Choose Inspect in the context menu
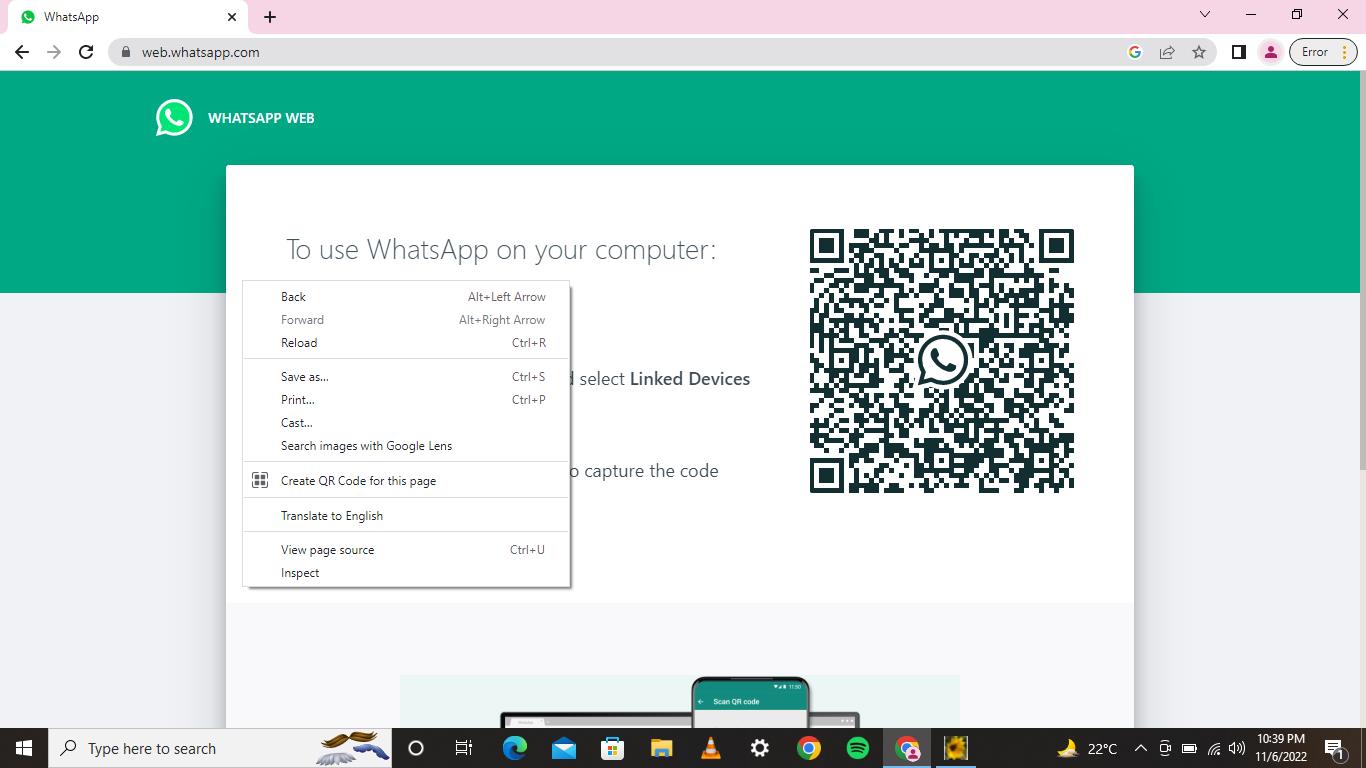1366x768 pixels. (300, 573)
